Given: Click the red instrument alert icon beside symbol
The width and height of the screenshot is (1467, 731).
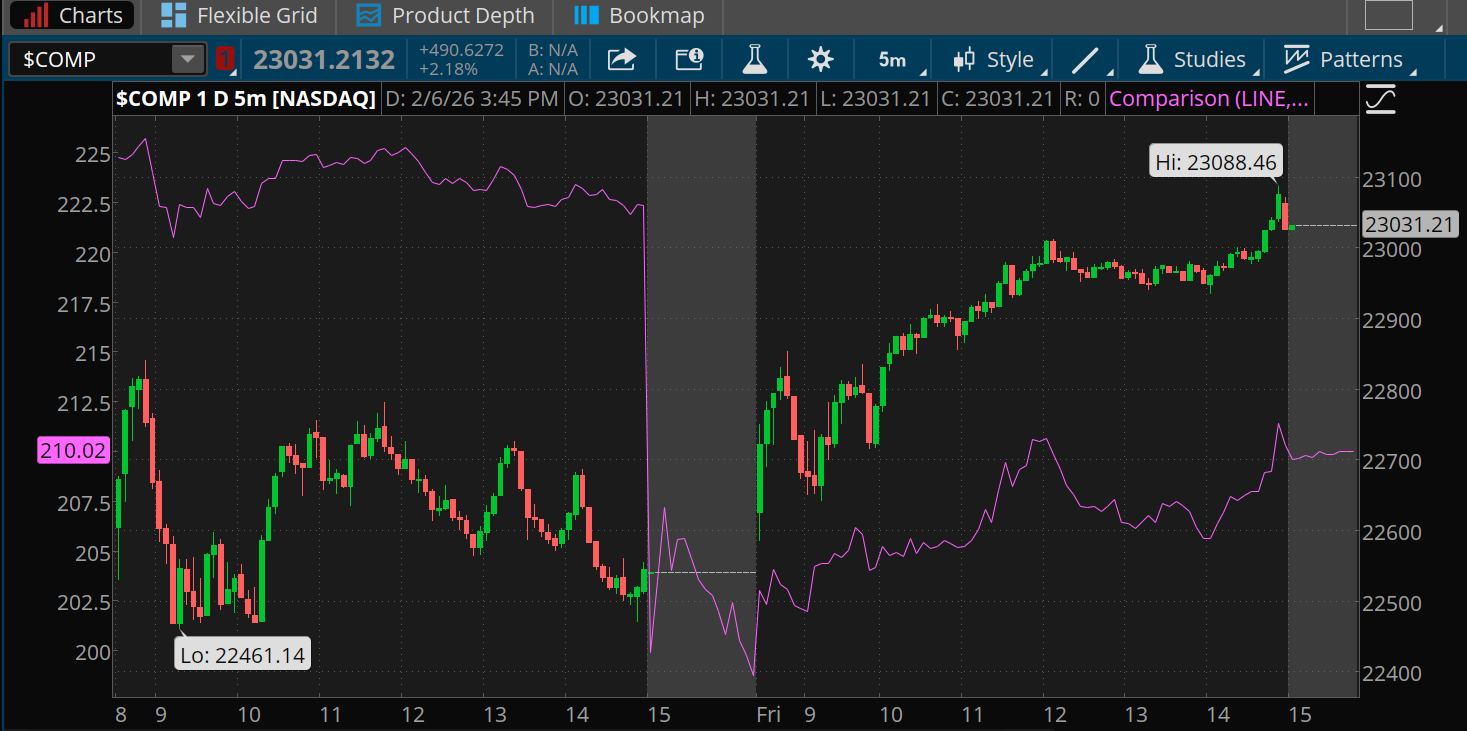Looking at the screenshot, I should [x=224, y=59].
